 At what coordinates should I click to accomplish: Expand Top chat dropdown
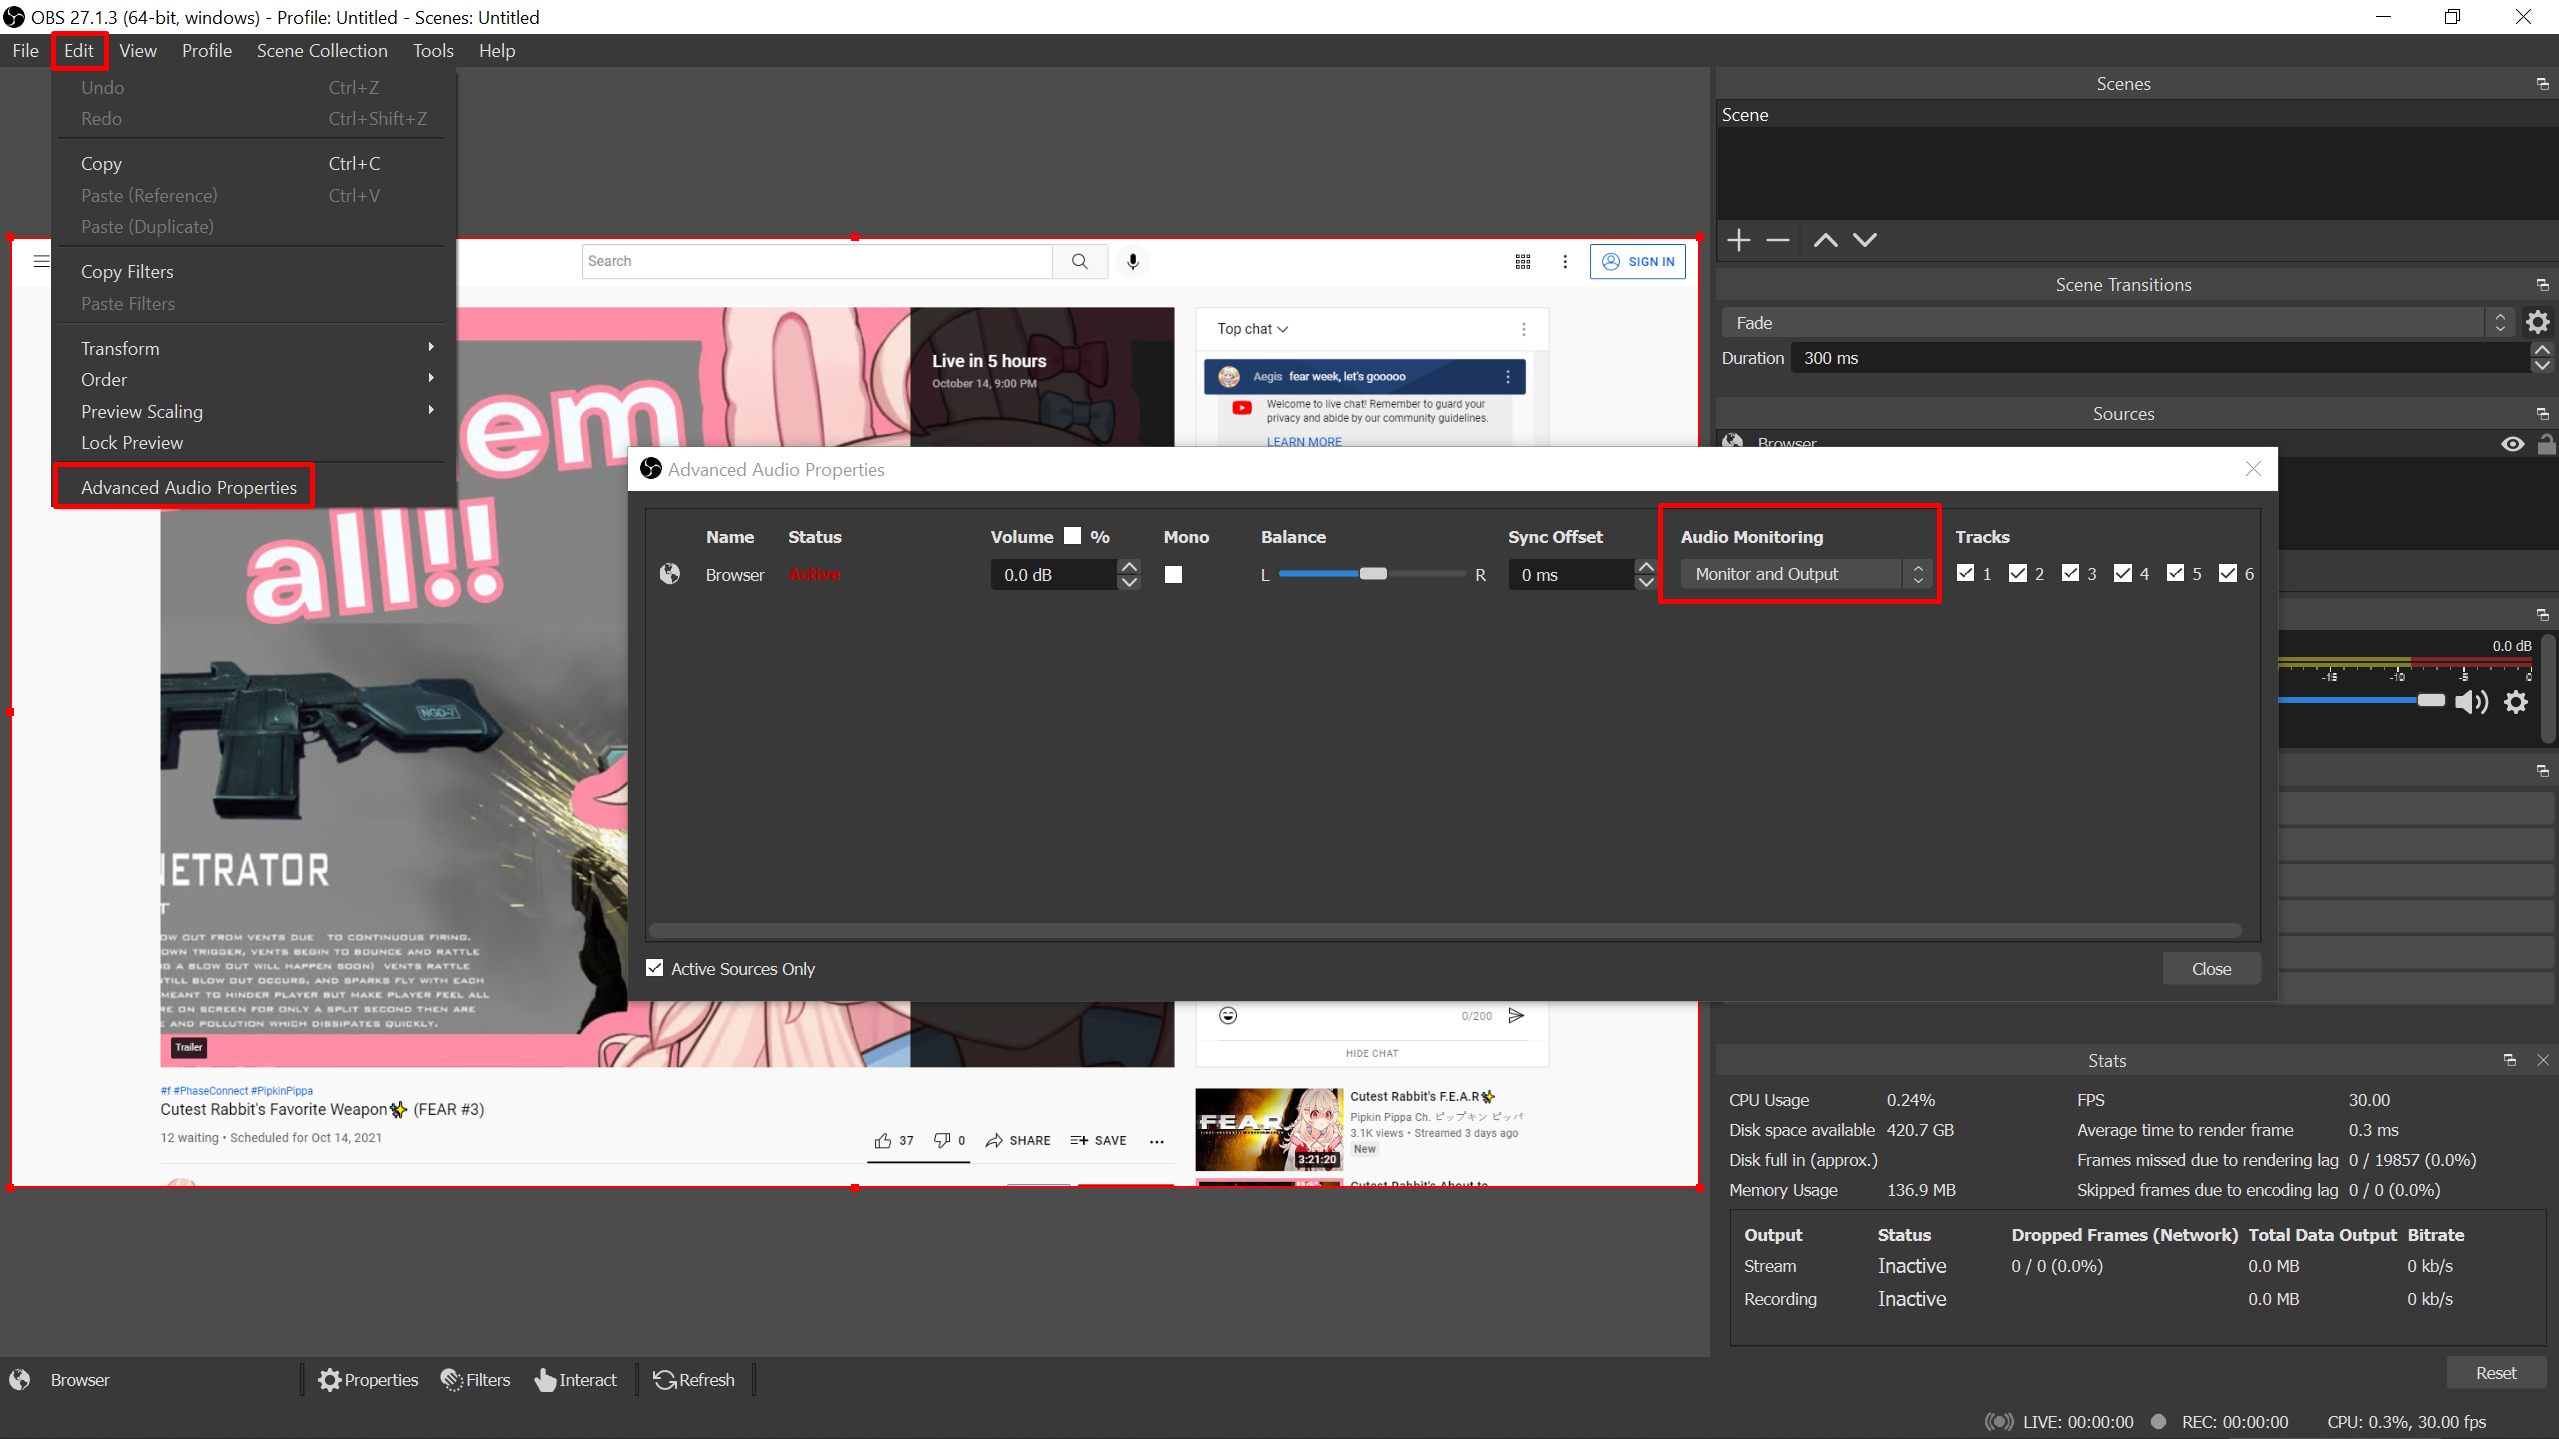tap(1253, 329)
